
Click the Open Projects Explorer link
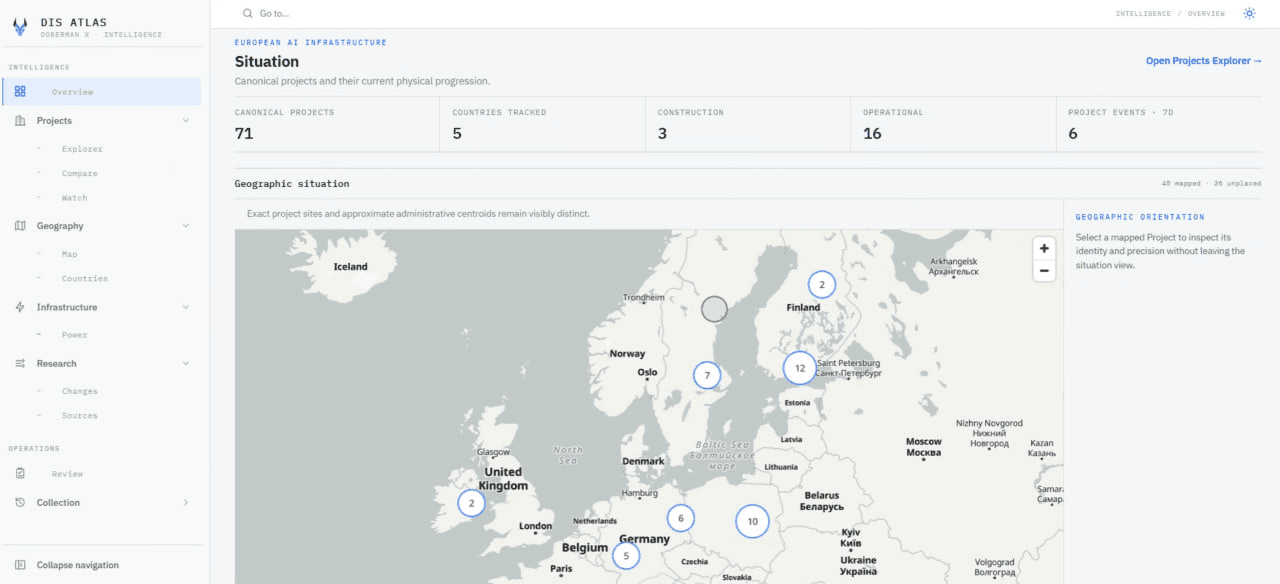pos(1204,61)
